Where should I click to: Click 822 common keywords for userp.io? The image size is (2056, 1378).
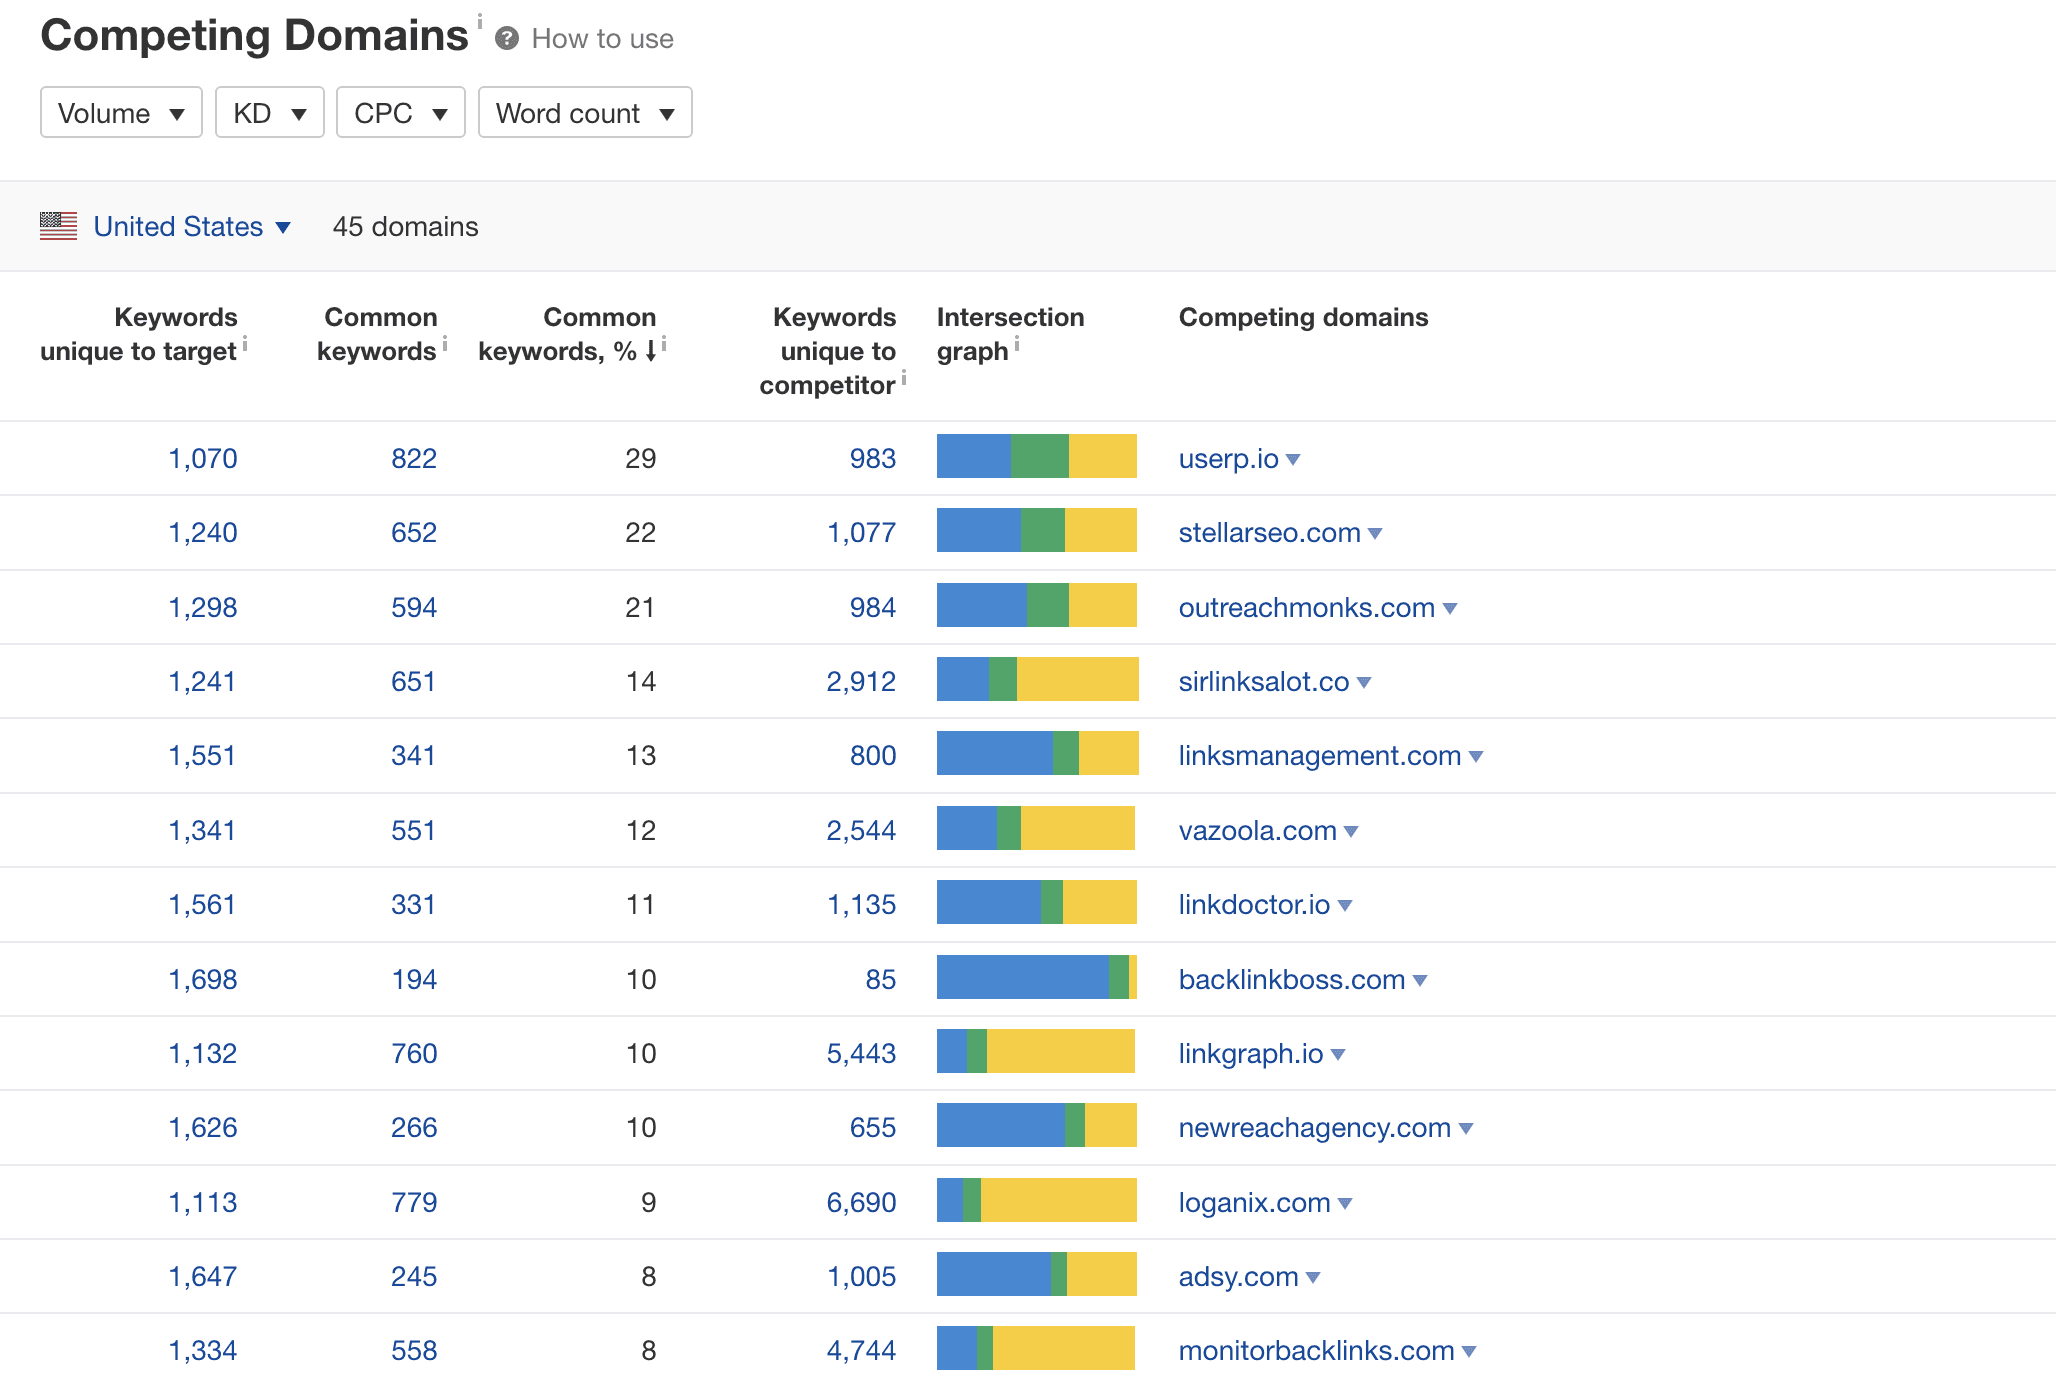tap(414, 459)
